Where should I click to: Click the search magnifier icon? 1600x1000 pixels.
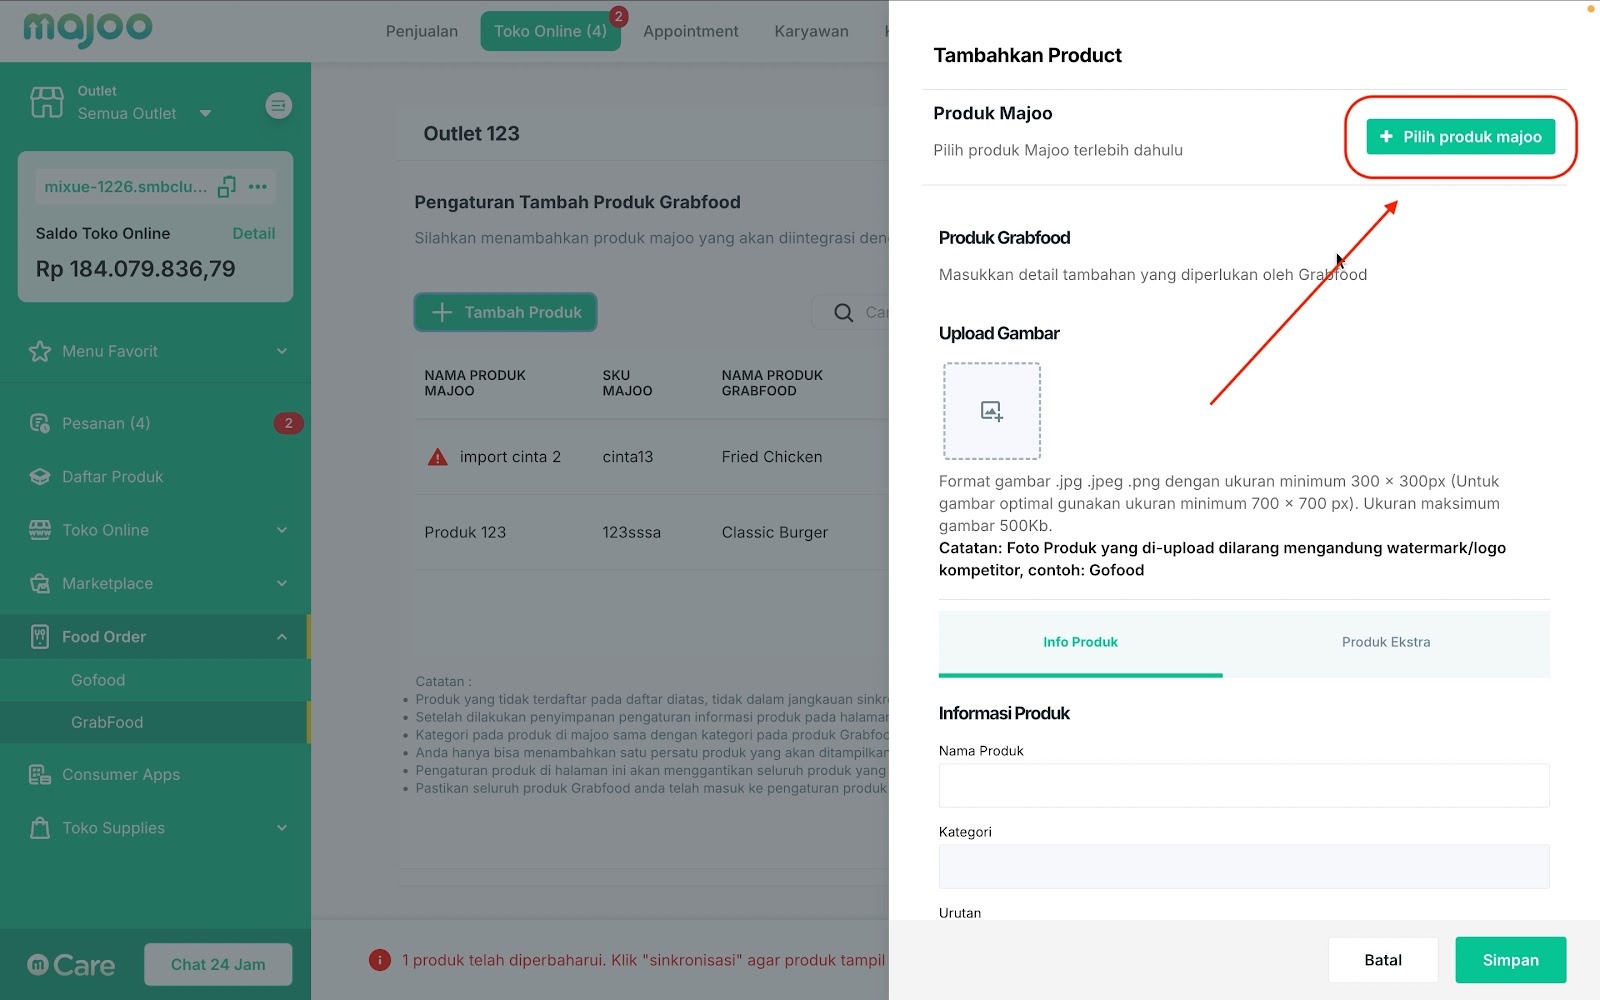(x=844, y=313)
